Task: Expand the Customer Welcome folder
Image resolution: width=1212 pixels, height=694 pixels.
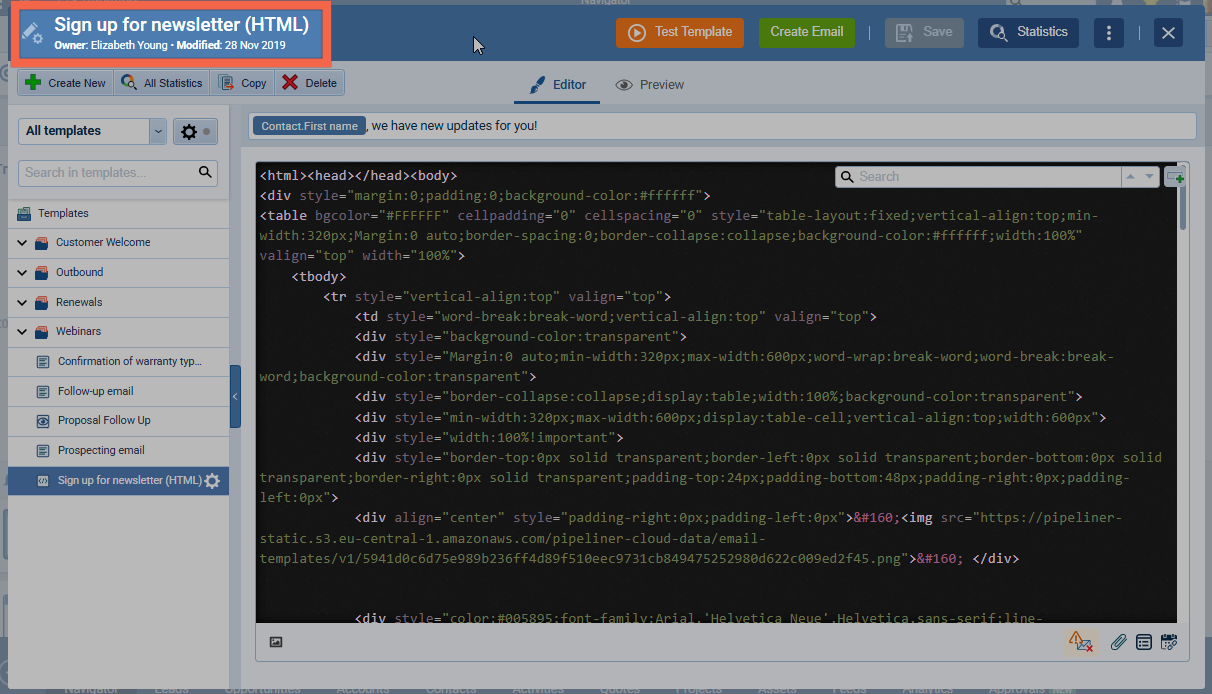Action: coord(22,242)
